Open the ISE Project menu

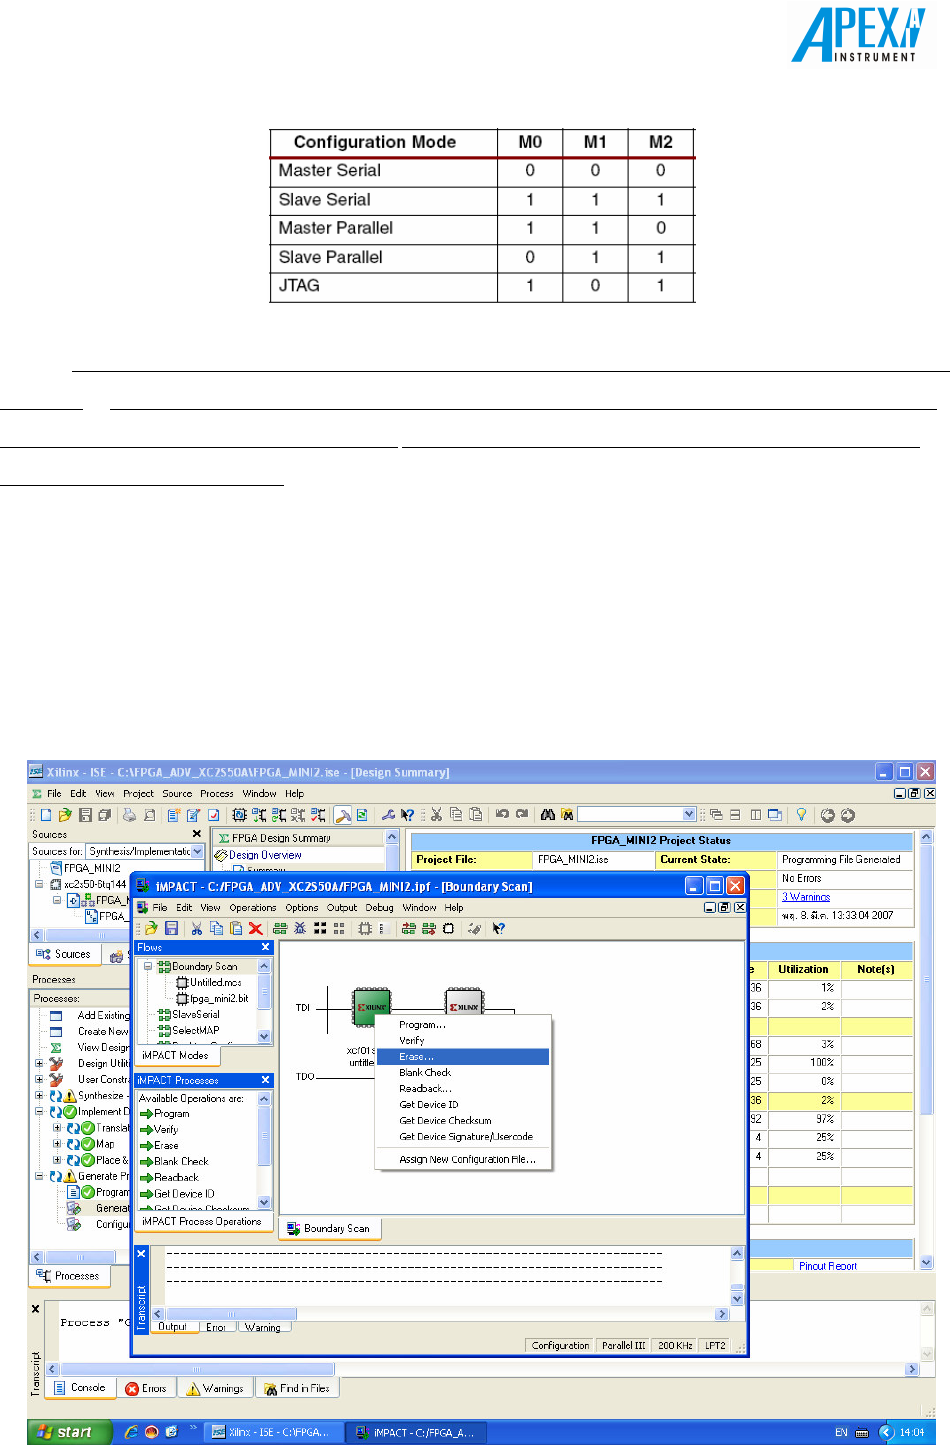pos(139,794)
